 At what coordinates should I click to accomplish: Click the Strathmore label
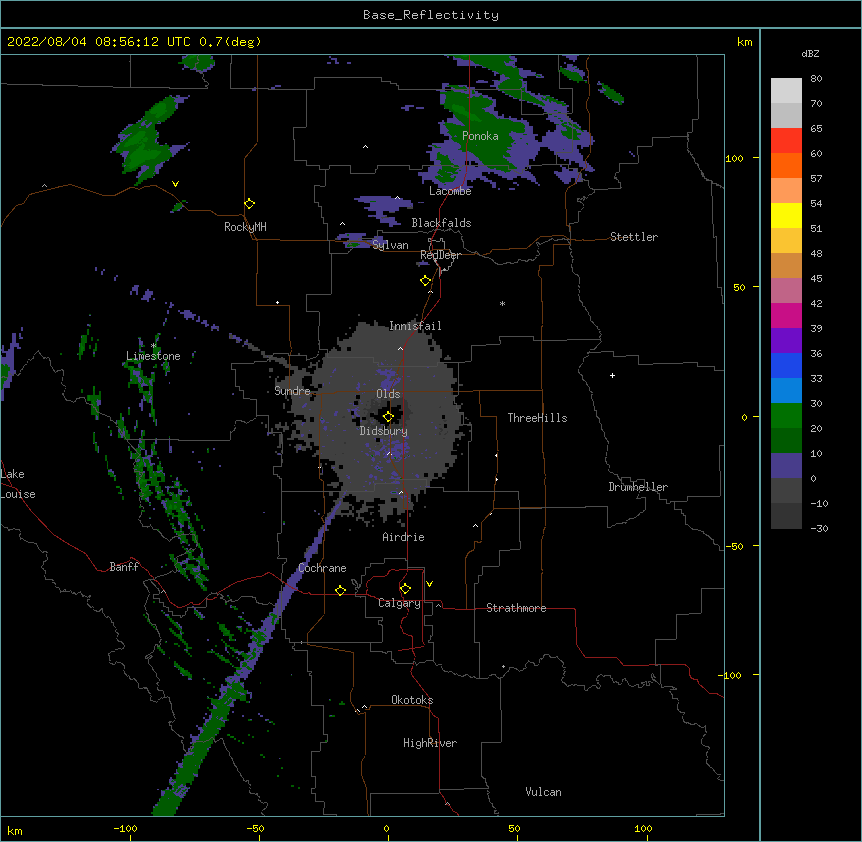(516, 608)
